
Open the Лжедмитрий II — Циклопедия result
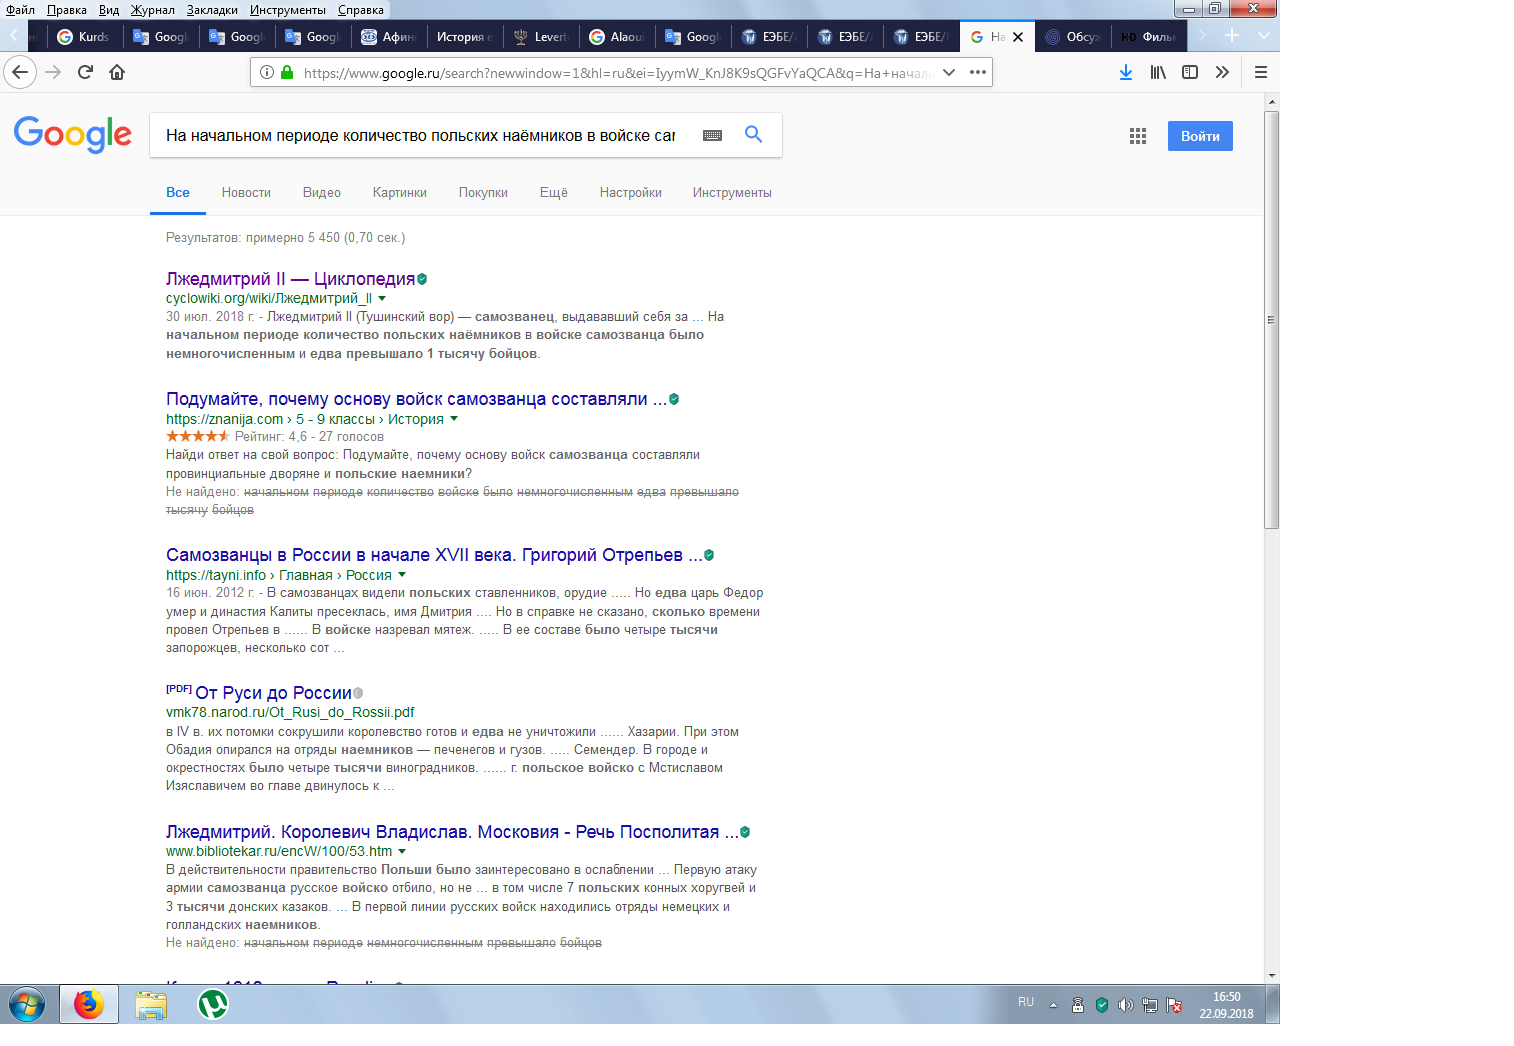pyautogui.click(x=290, y=279)
